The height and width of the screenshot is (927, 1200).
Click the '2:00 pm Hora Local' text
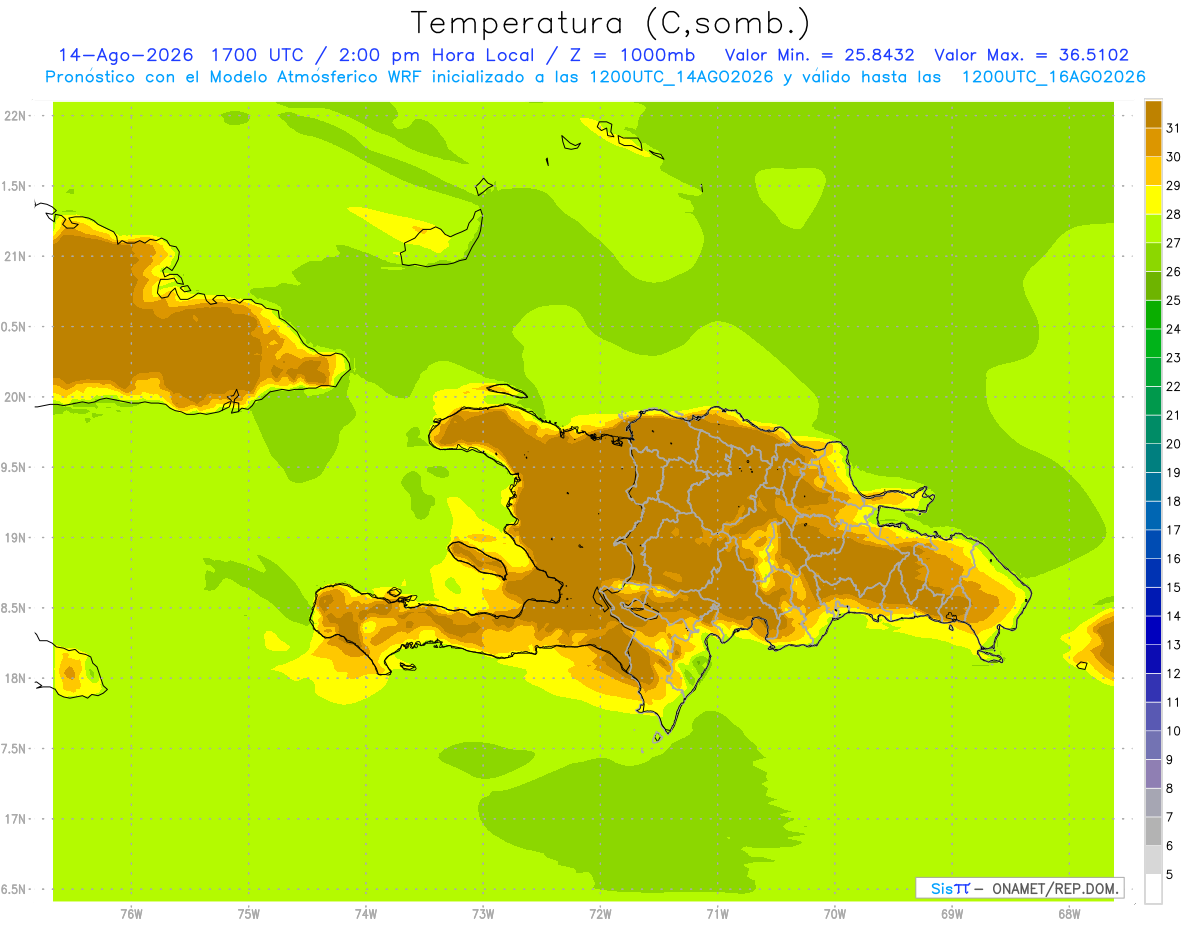click(x=437, y=55)
